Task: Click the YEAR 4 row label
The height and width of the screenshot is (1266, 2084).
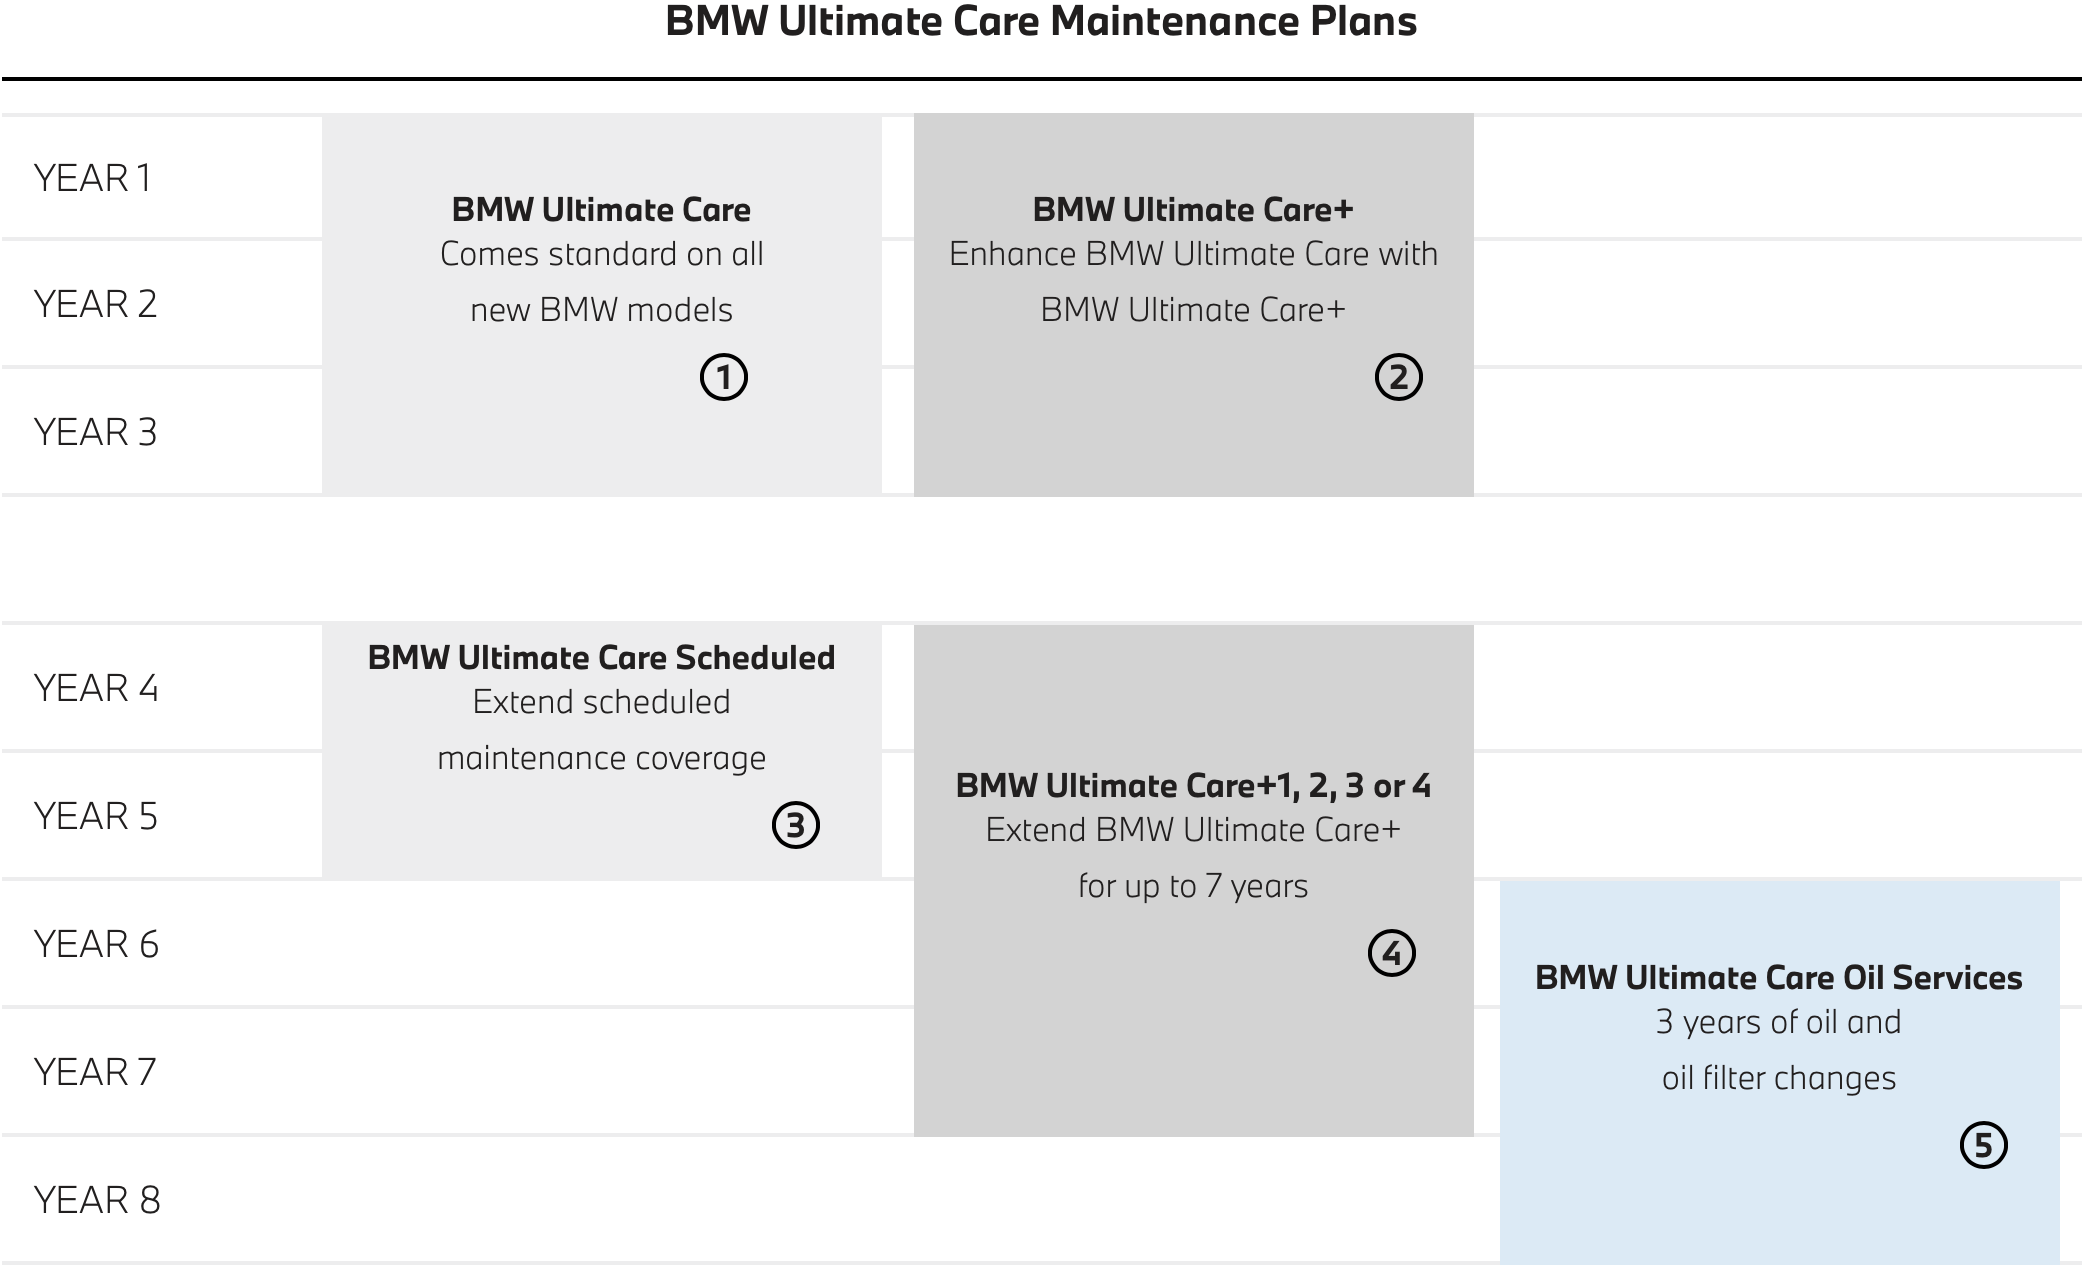Action: 96,688
